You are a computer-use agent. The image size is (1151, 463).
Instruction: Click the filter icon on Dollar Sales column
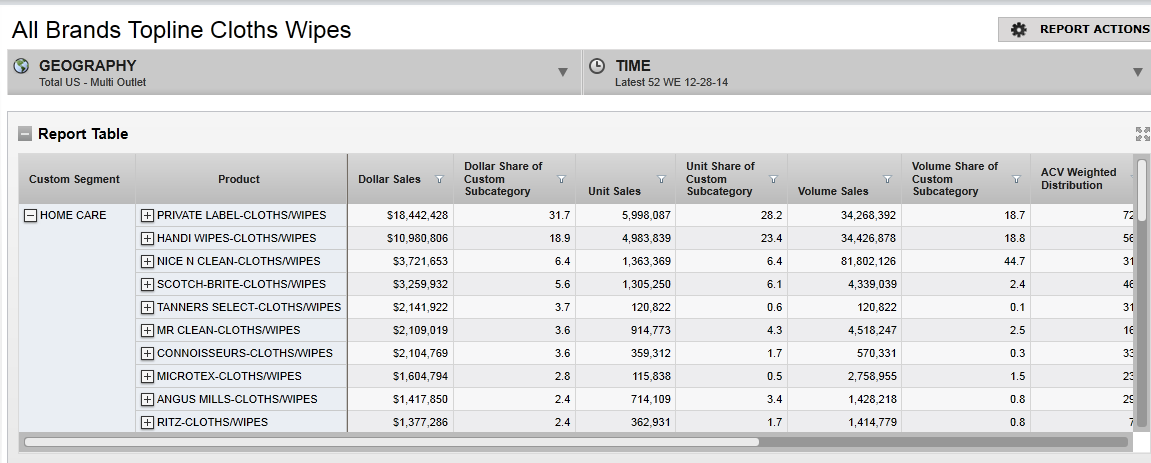click(x=440, y=180)
